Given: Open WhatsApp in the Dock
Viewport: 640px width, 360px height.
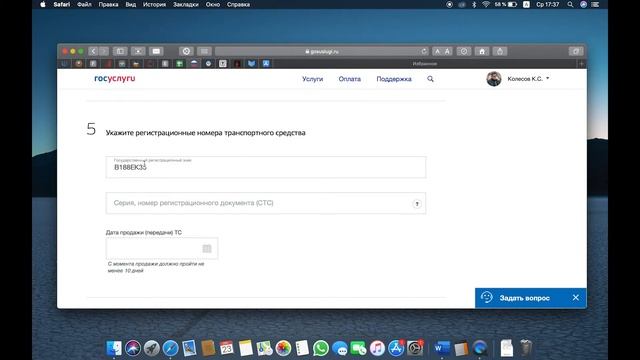Looking at the screenshot, I should 321,348.
